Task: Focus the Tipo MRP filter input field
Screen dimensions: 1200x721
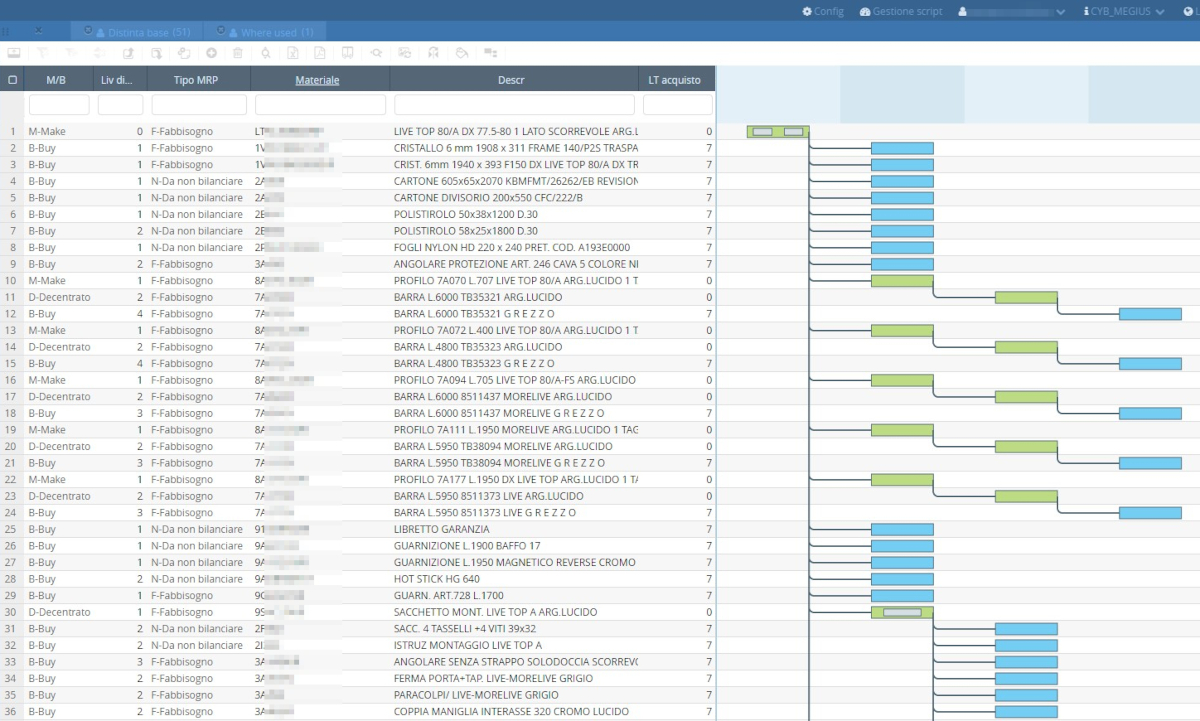Action: [199, 105]
